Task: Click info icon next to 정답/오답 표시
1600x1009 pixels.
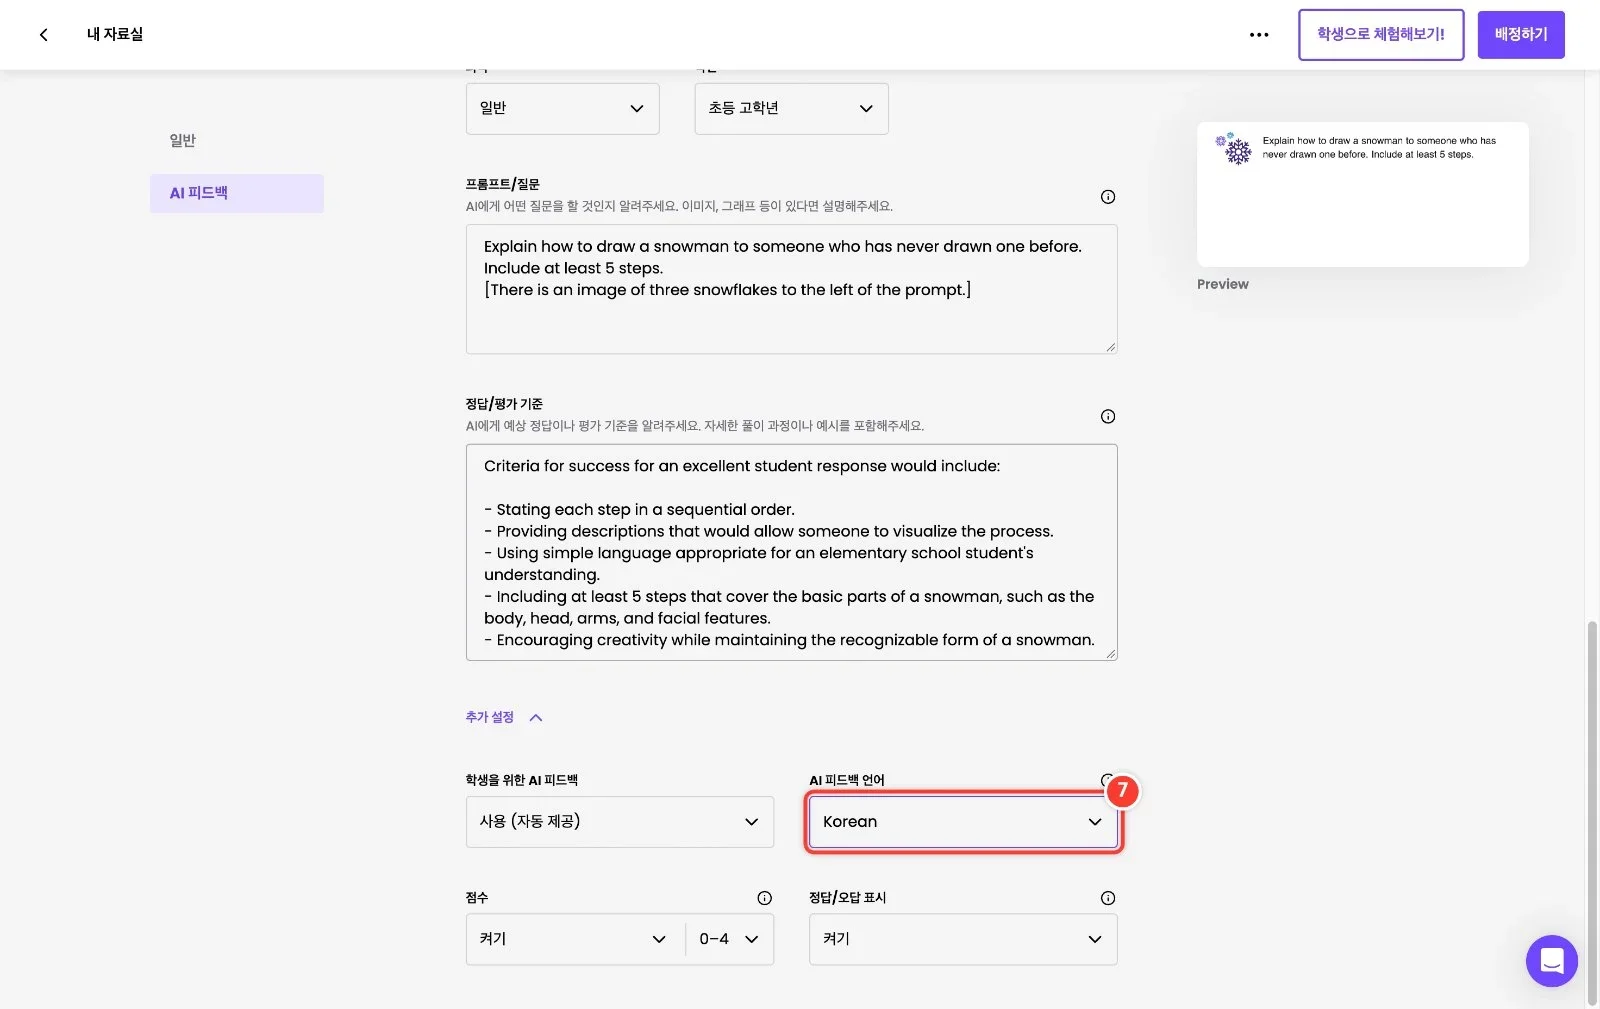Action: [x=1108, y=898]
